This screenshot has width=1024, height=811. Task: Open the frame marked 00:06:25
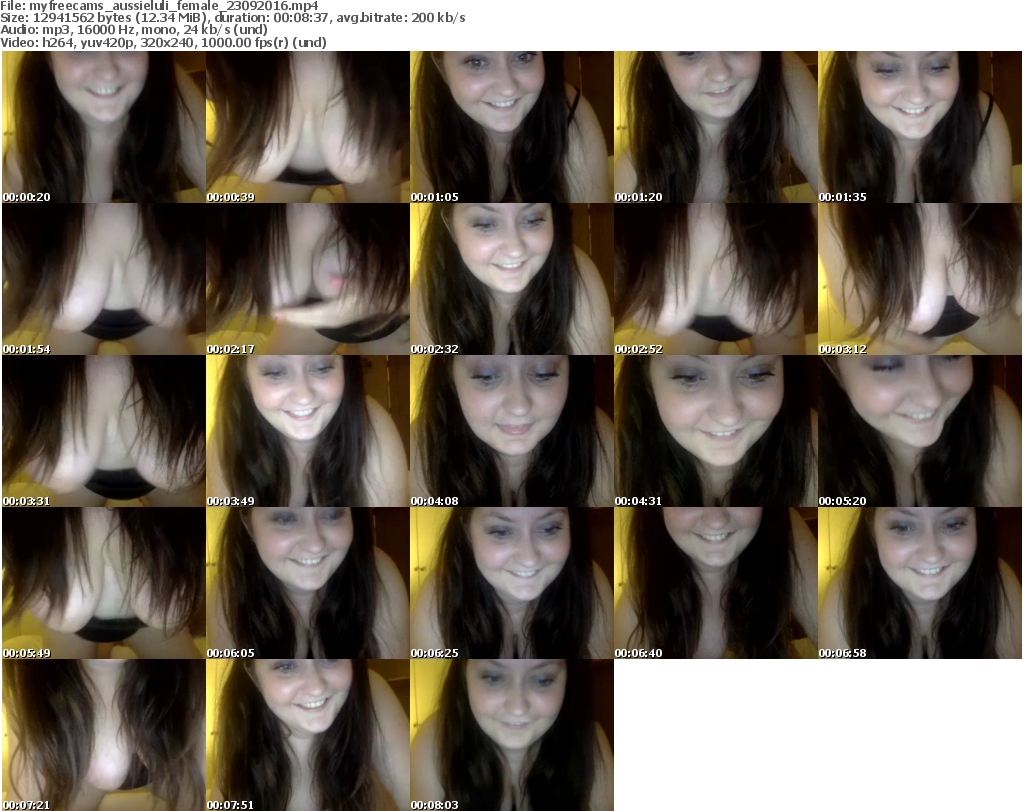pyautogui.click(x=511, y=583)
